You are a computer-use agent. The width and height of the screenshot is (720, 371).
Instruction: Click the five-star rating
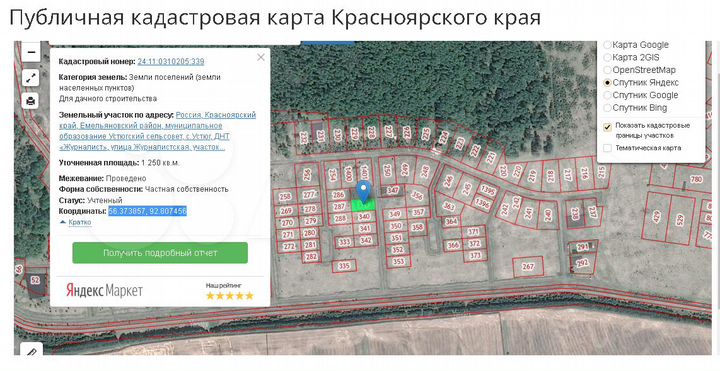[x=230, y=296]
